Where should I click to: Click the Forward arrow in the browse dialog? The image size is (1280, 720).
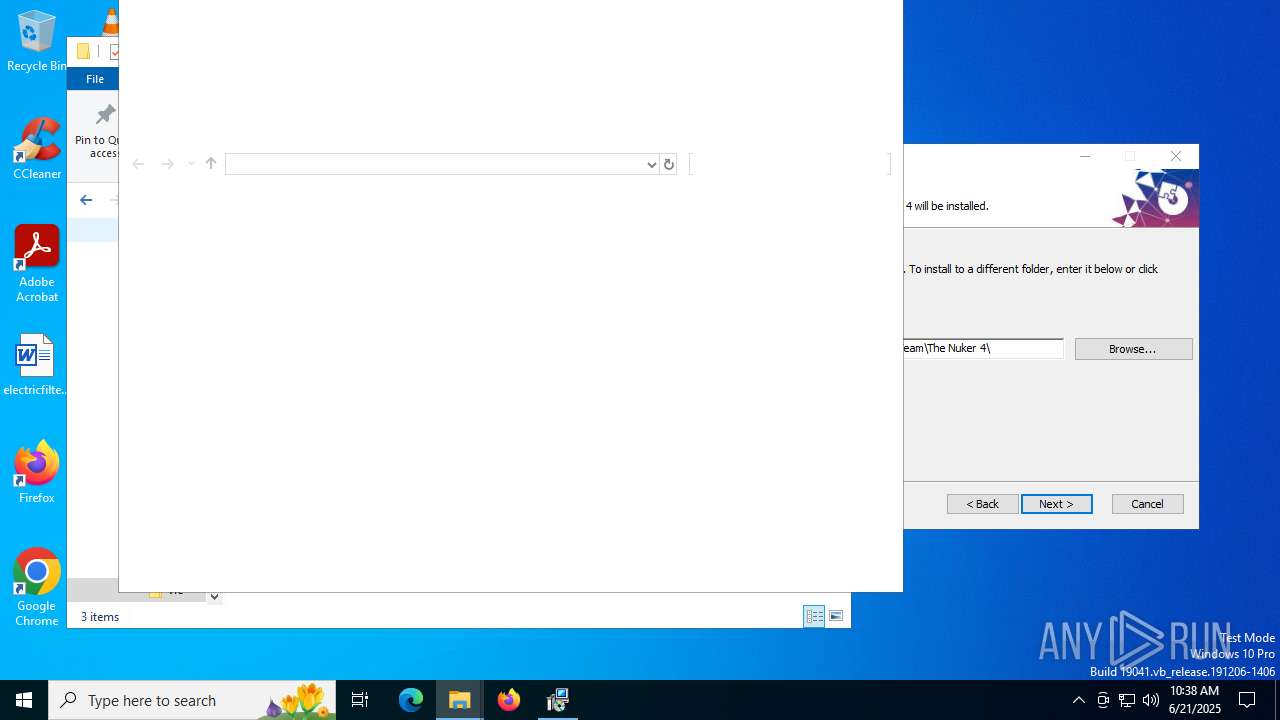[x=168, y=164]
